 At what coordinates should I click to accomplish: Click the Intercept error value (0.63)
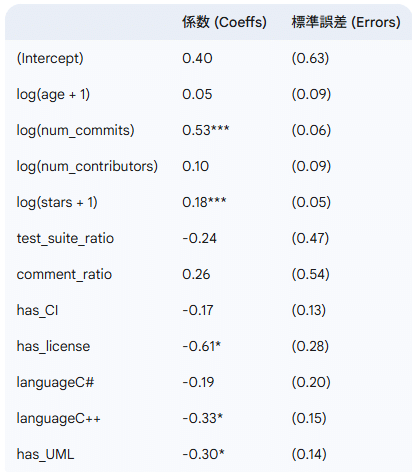[310, 58]
